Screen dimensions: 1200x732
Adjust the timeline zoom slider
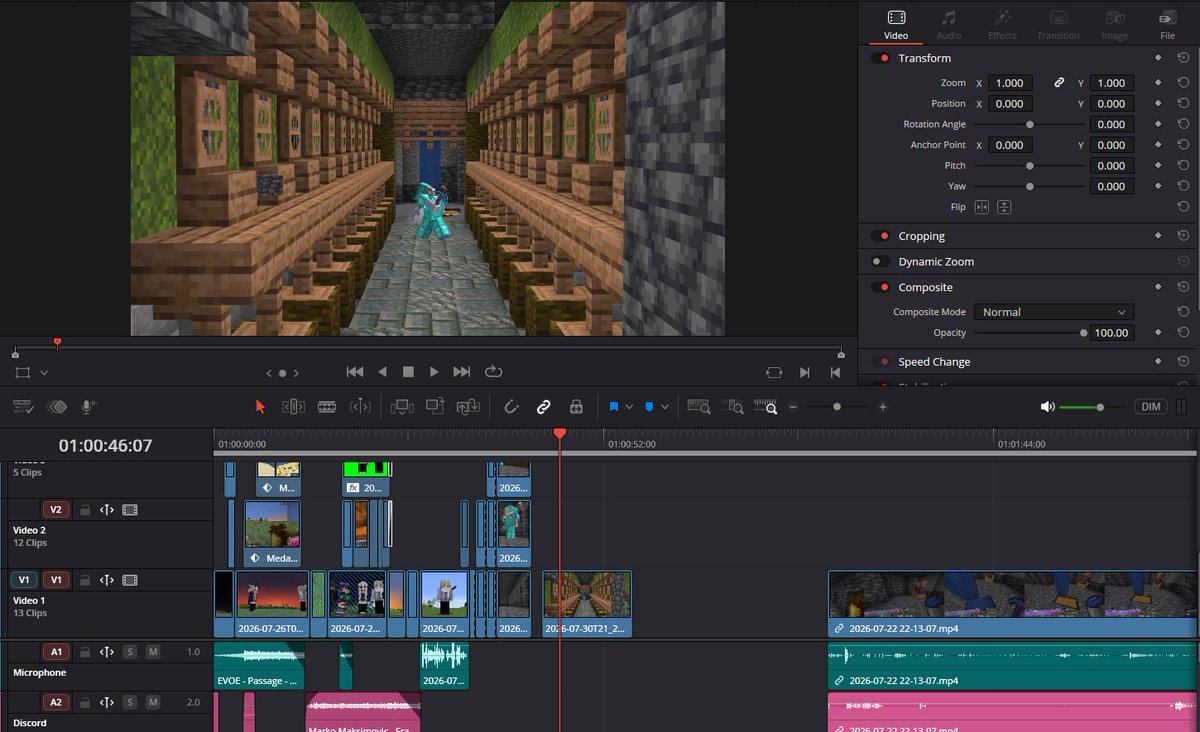click(837, 407)
